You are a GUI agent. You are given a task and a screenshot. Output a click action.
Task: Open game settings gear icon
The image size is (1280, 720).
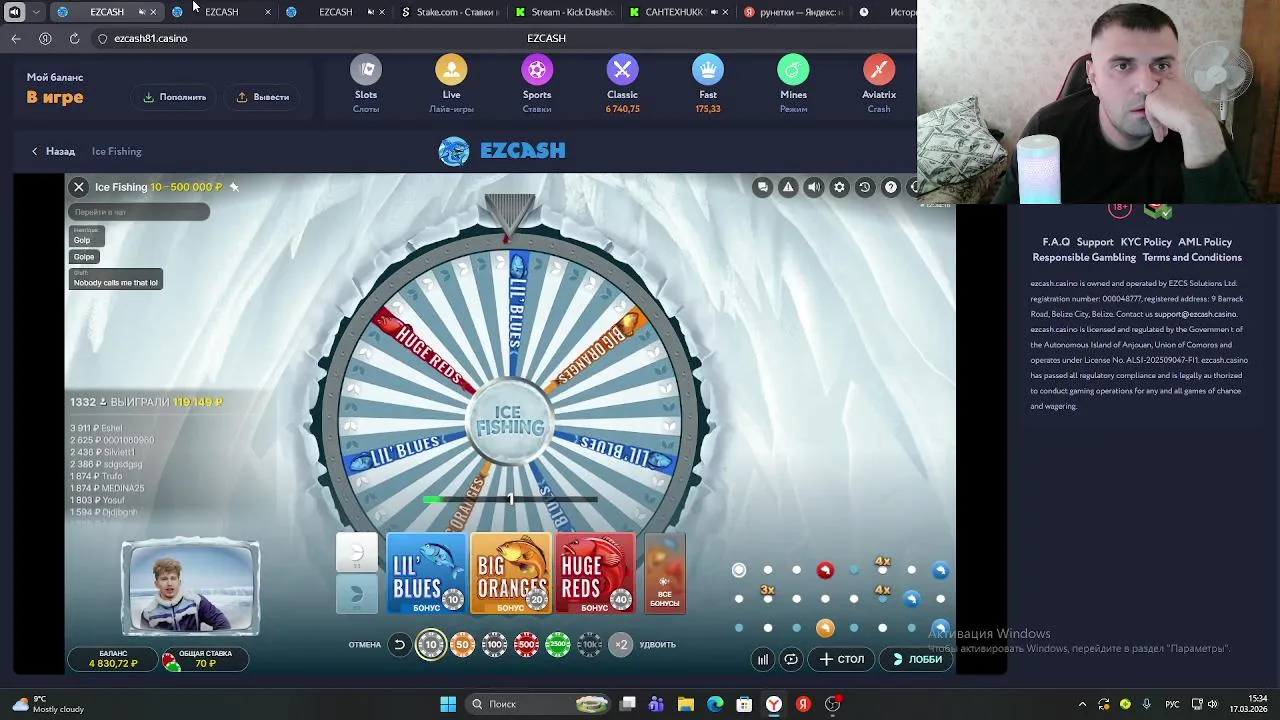coord(839,187)
